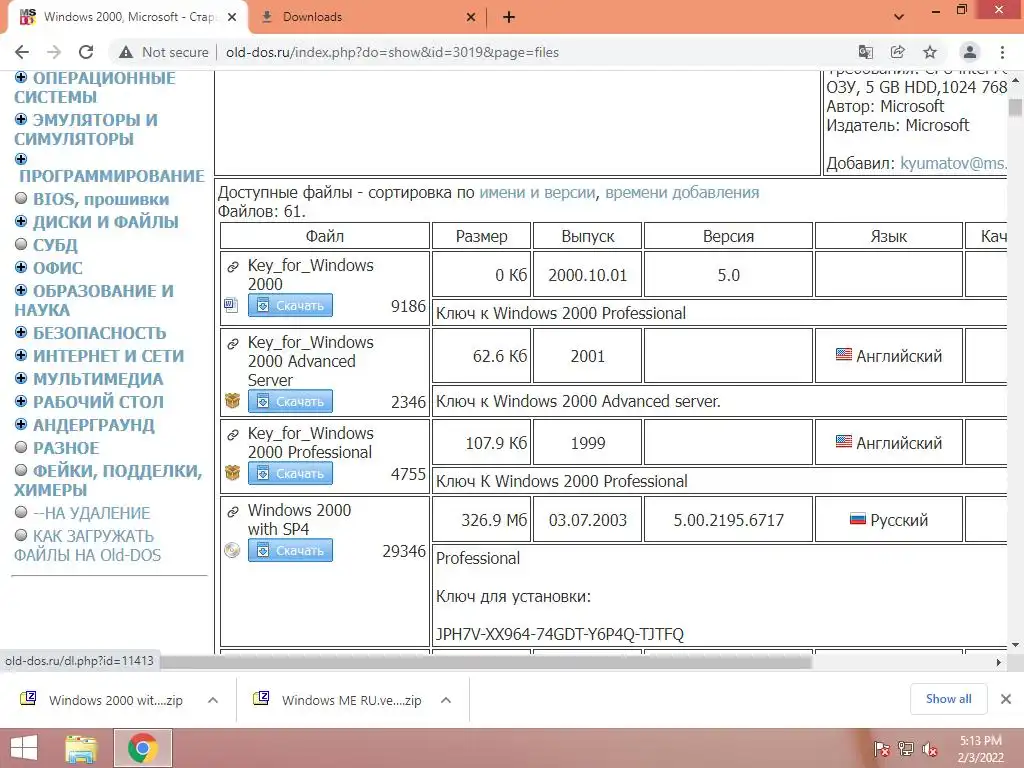Sort files by имени и версии
The width and height of the screenshot is (1024, 768).
click(537, 193)
